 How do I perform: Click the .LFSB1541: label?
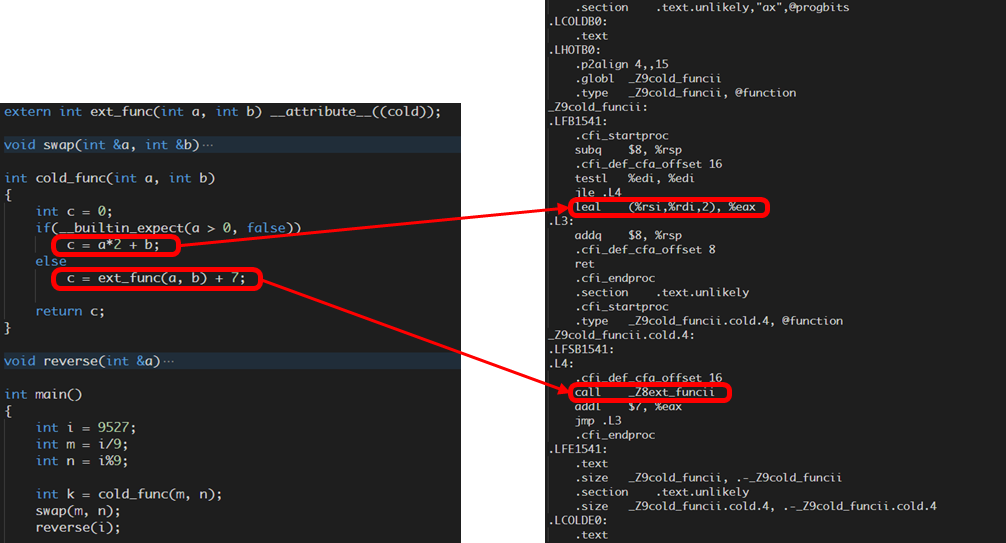click(581, 349)
